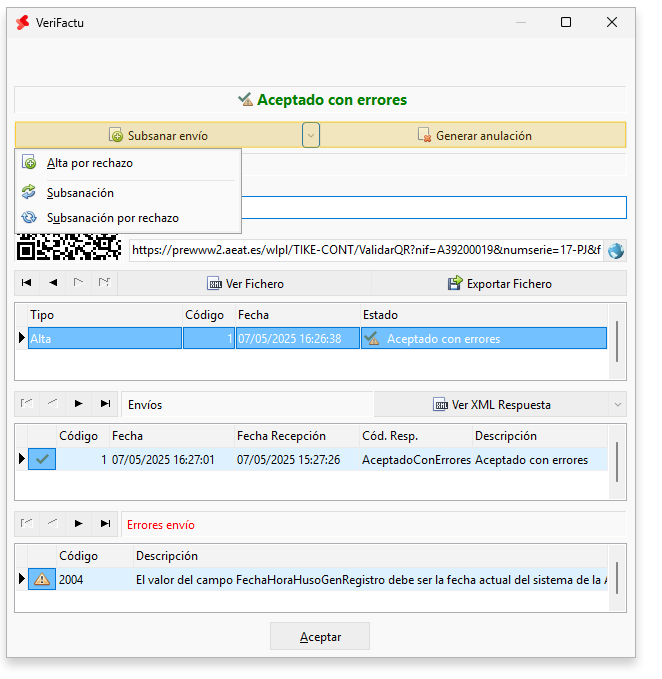Go to next record in the Envíos navigator
The width and height of the screenshot is (662, 679).
79,404
